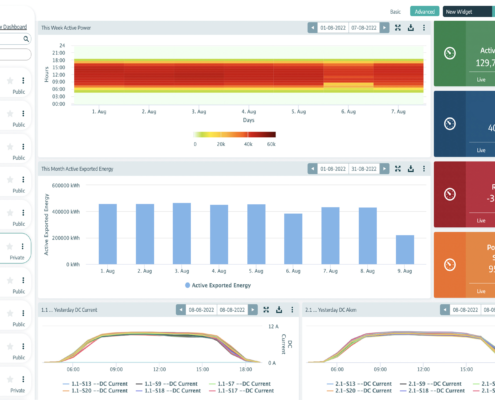Download 1.1 Yesterday DC Current data
Image resolution: width=495 pixels, height=400 pixels.
(x=279, y=310)
